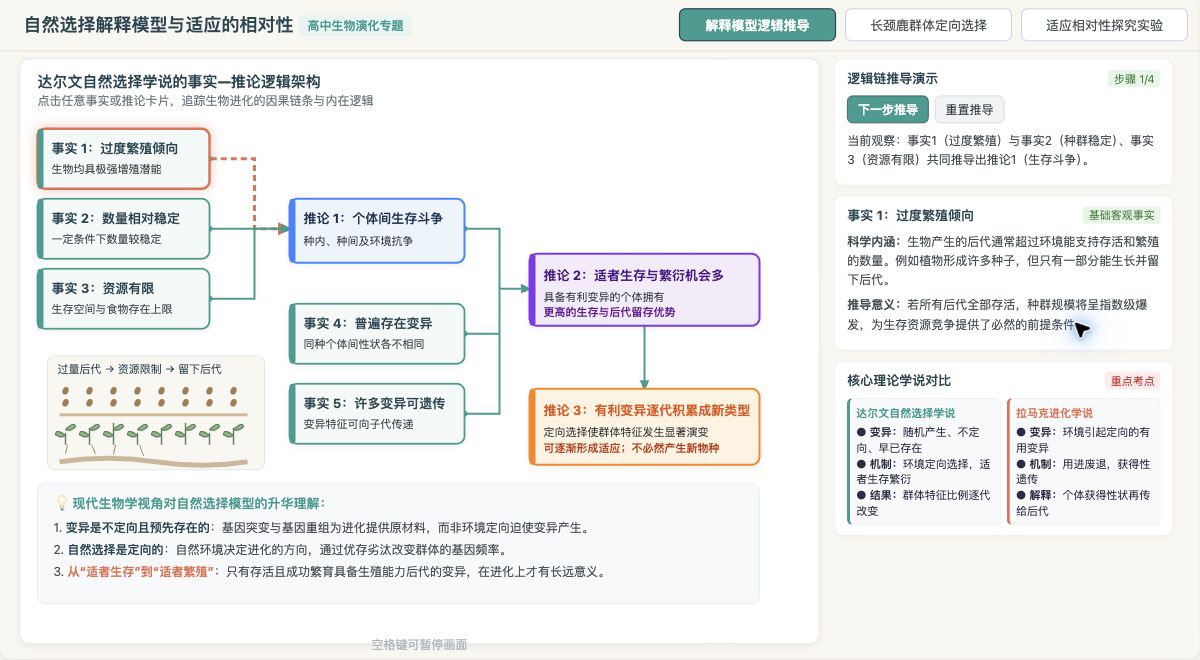Image resolution: width=1200 pixels, height=660 pixels.
Task: Switch to 解释模型逻辑推导 tab
Action: [x=757, y=25]
